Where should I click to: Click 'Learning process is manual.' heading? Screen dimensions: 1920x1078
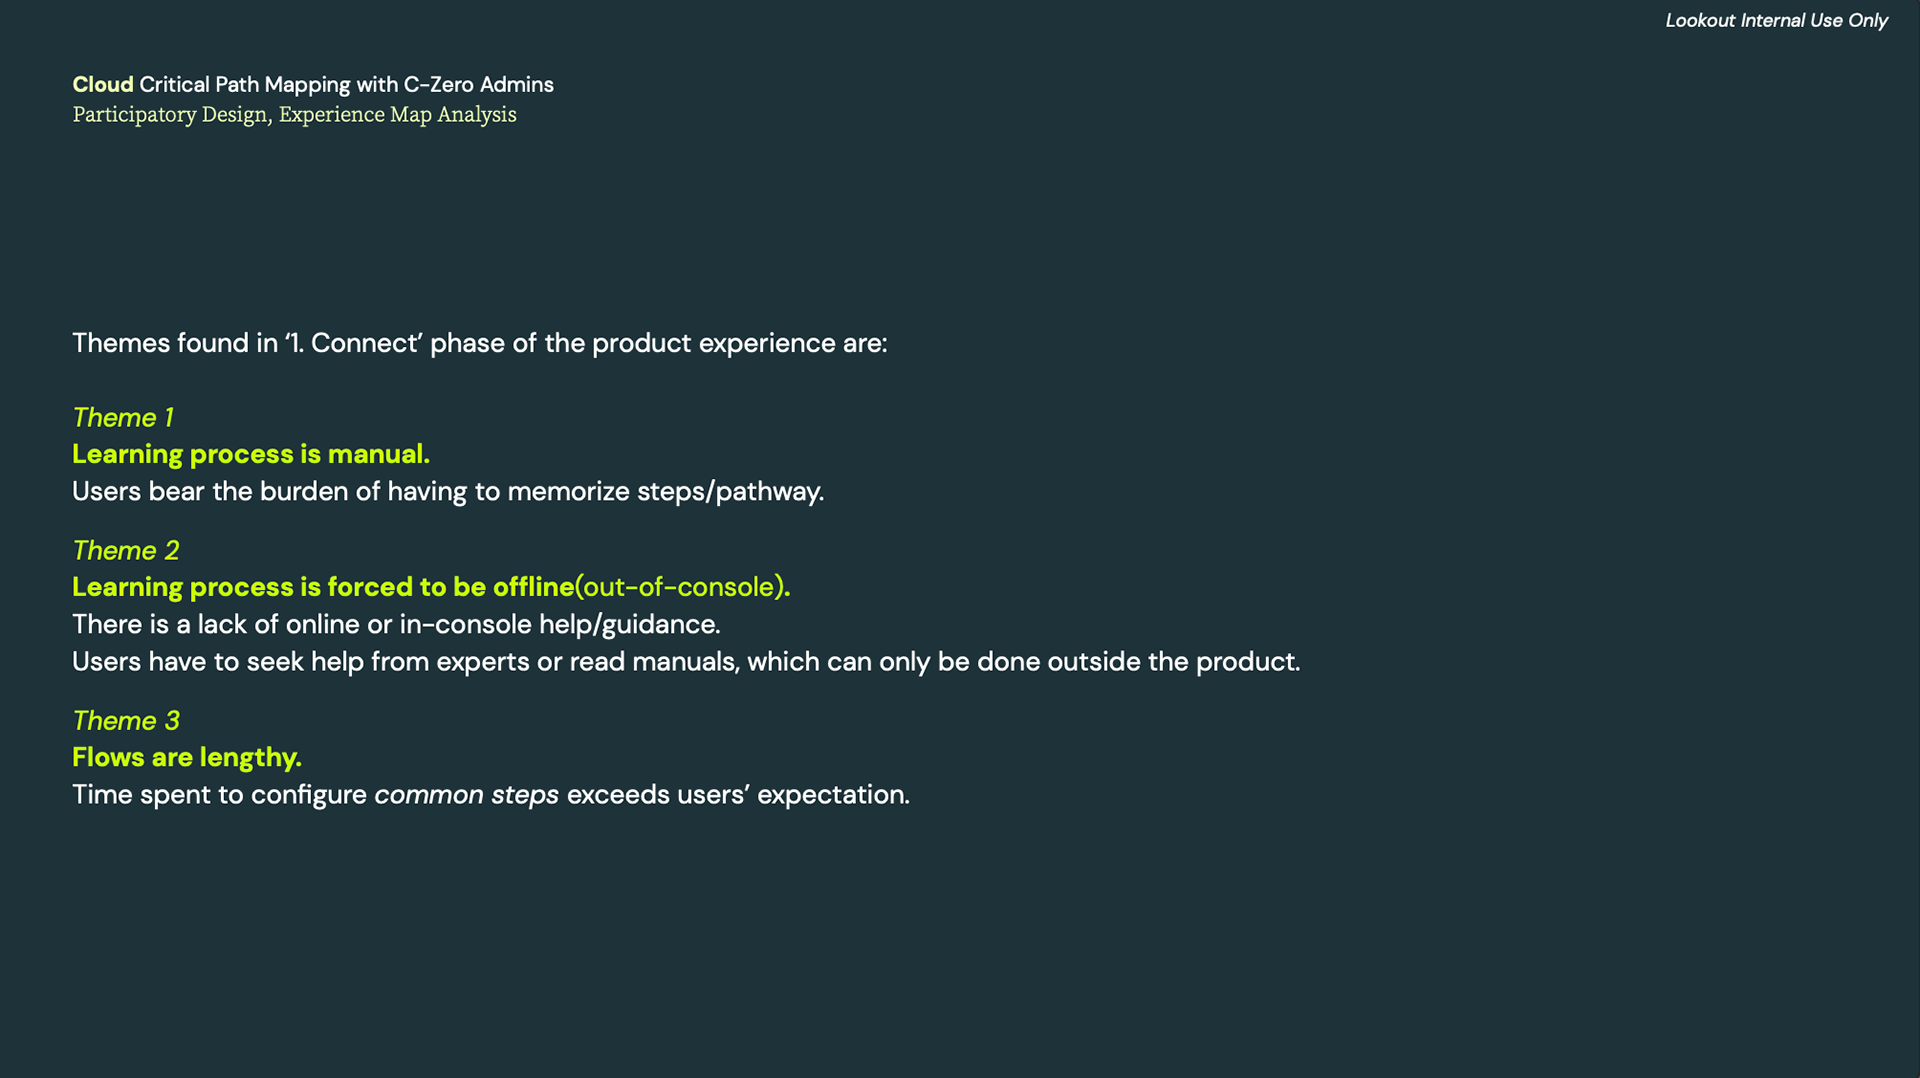click(x=251, y=454)
